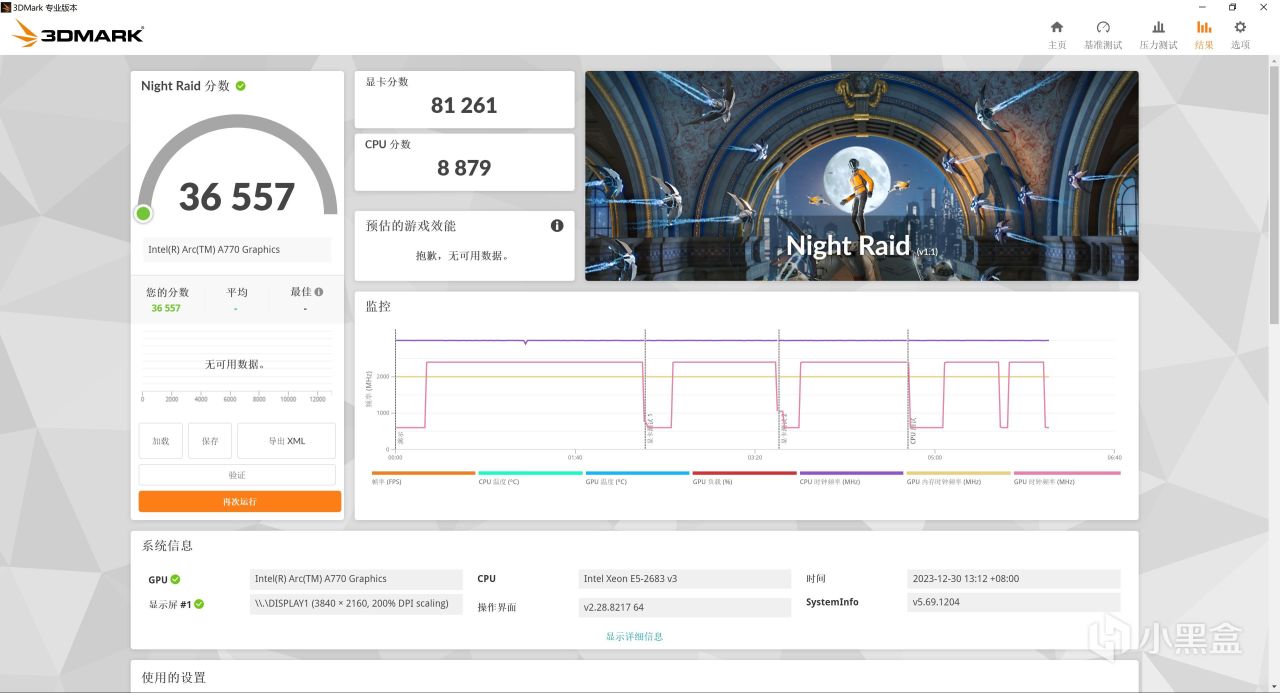Click the info icon next to 最佳
Screen dimensions: 1280x693
319,292
